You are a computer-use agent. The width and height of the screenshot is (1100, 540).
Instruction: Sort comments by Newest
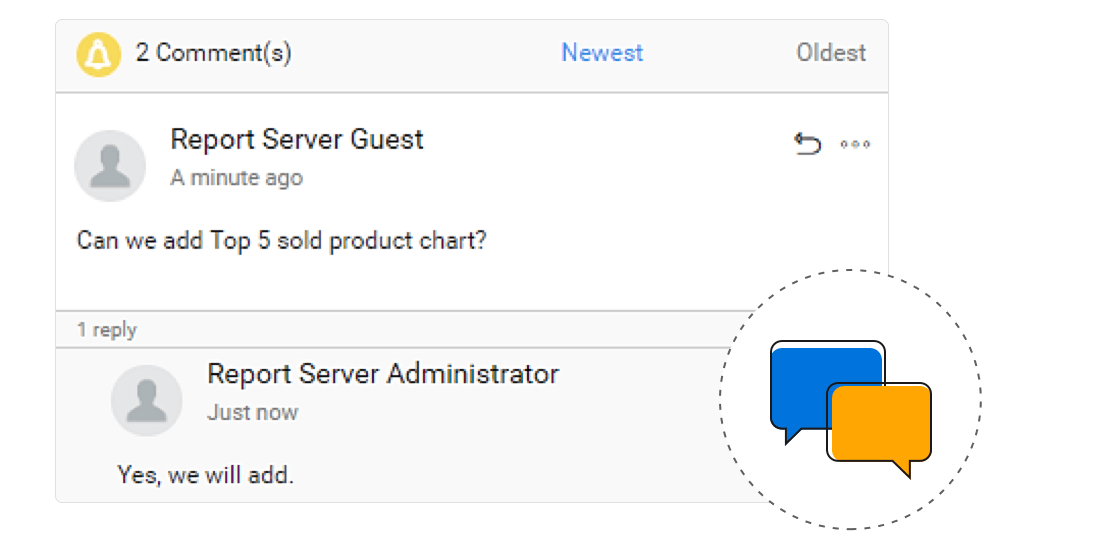pos(602,53)
